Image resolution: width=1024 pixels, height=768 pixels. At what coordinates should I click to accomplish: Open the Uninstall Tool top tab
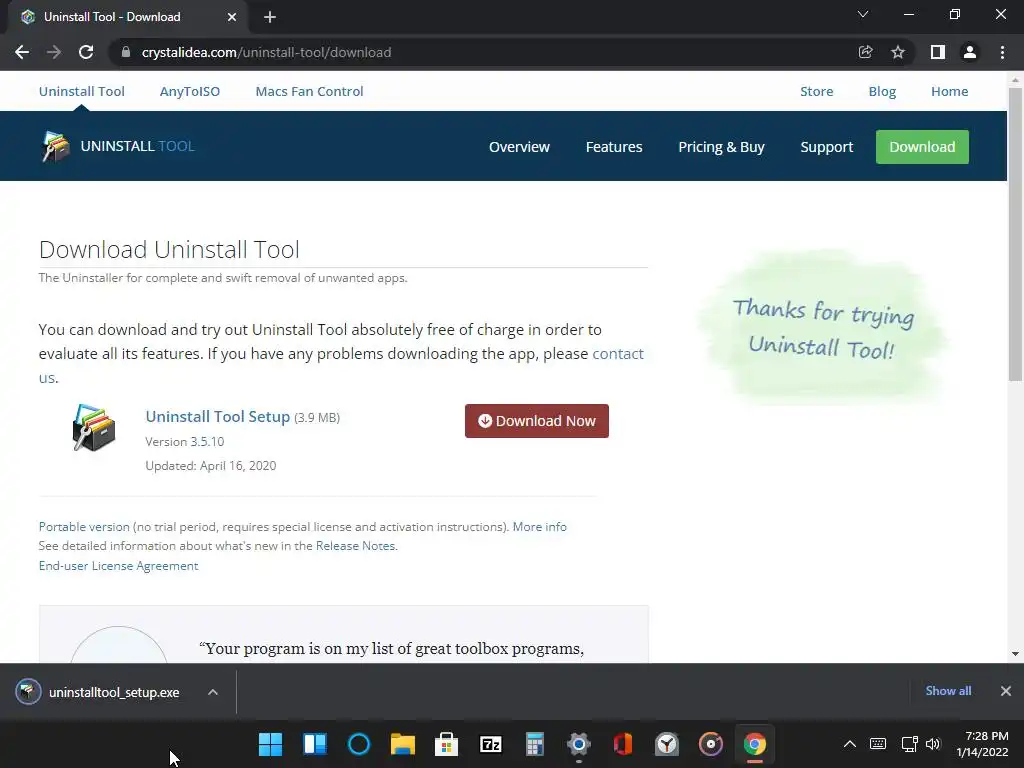click(82, 91)
